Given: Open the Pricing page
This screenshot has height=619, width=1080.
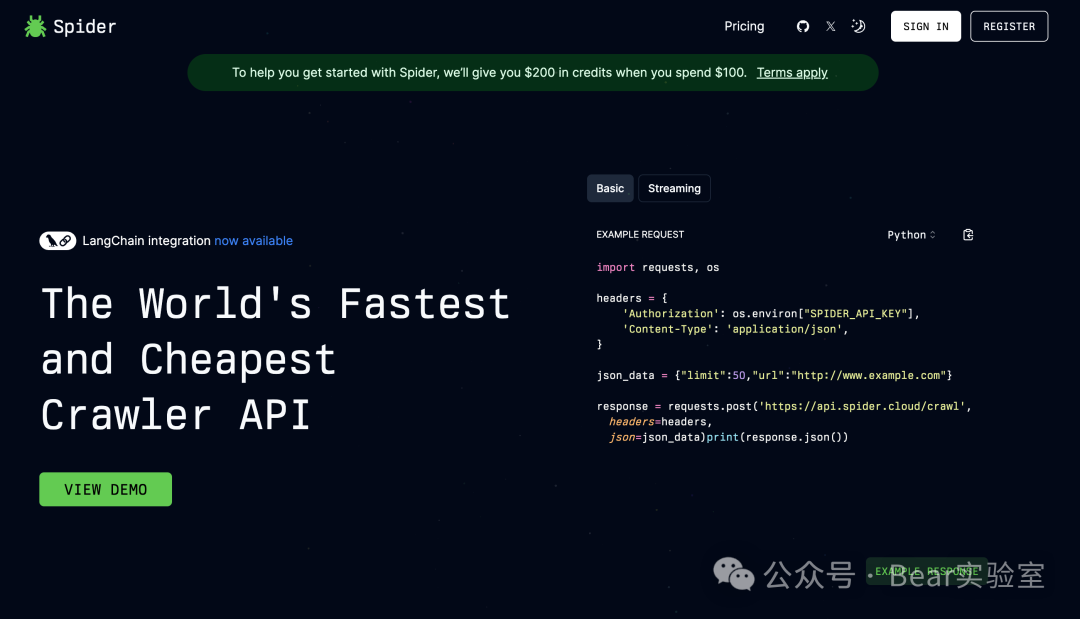Looking at the screenshot, I should click(744, 27).
